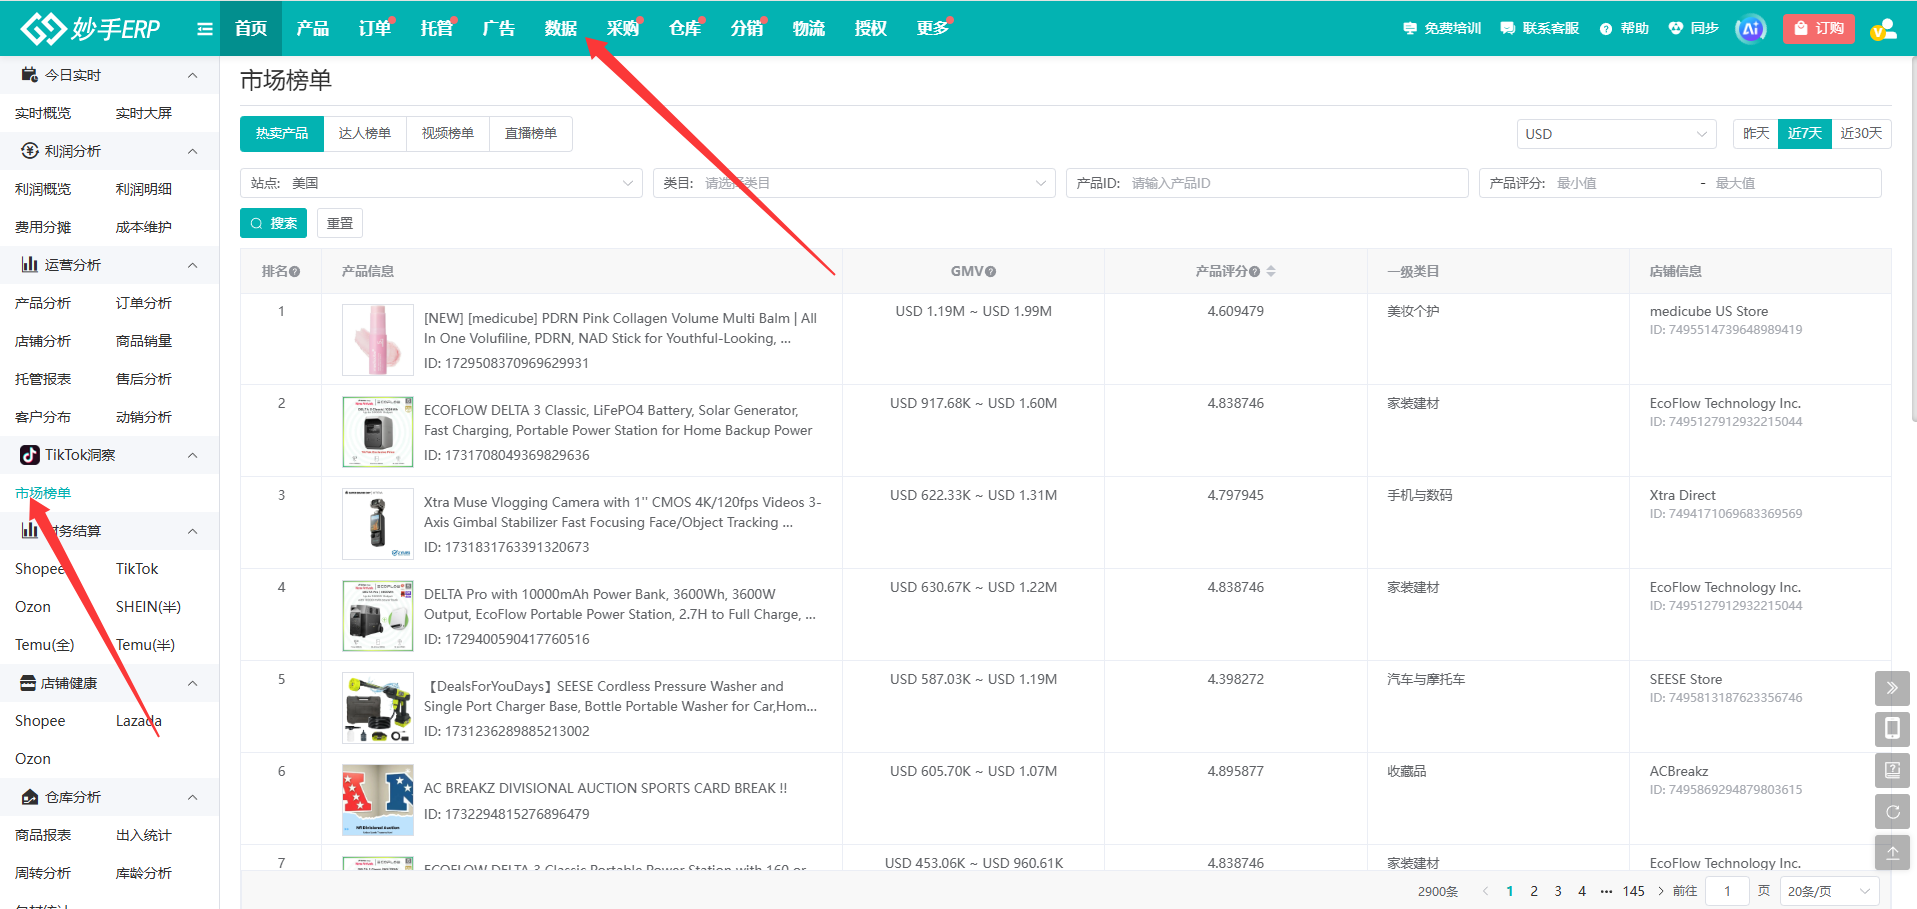Open 利润概览 in the sidebar

coord(43,189)
